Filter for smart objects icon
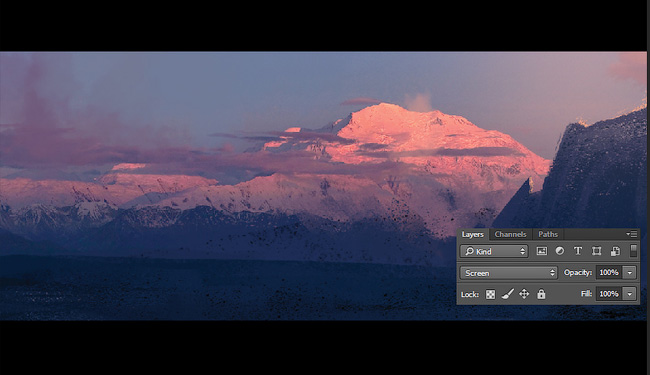Viewport: 650px width, 375px height. [x=615, y=251]
